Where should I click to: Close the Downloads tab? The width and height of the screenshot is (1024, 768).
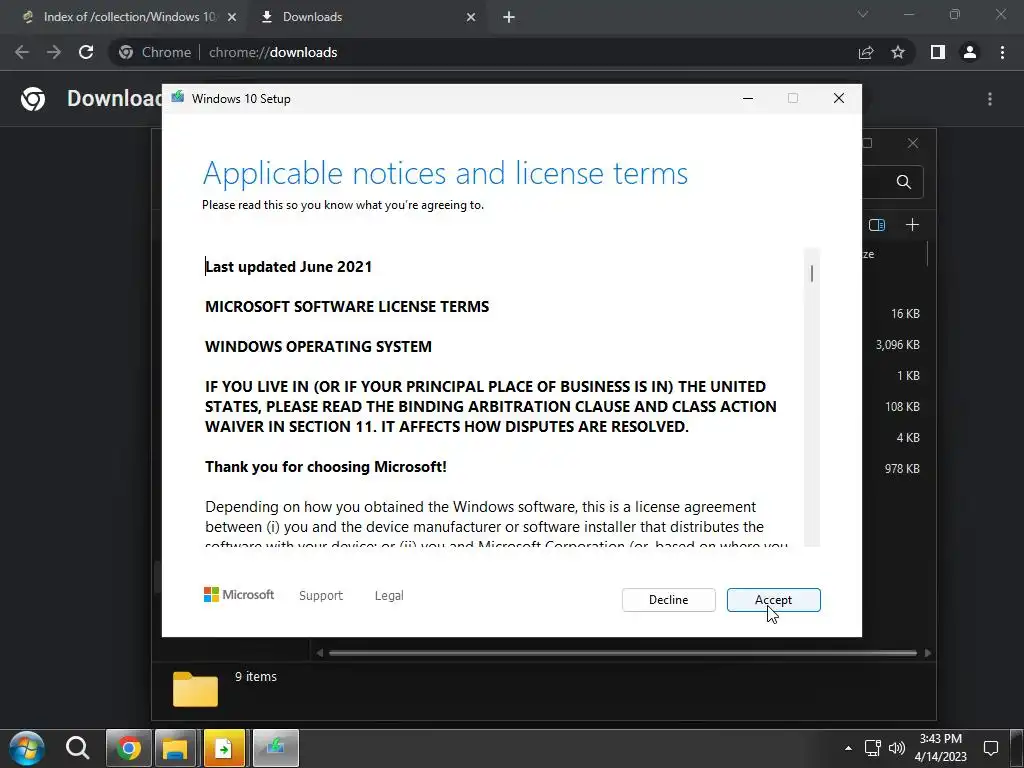click(471, 18)
